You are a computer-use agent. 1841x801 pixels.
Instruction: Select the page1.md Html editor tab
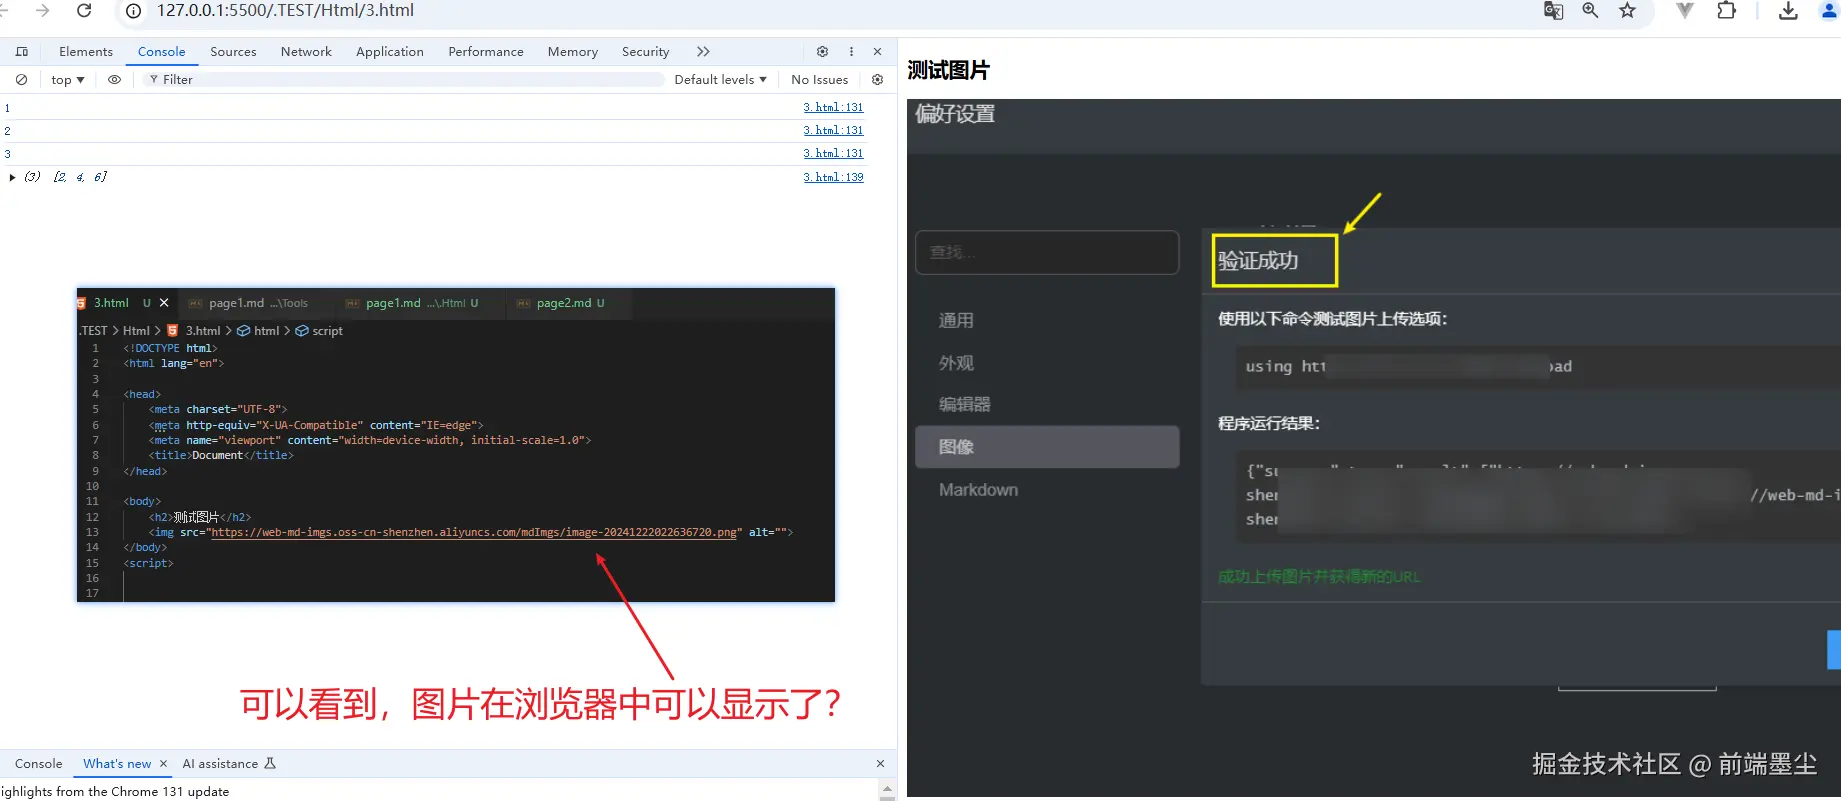click(422, 303)
